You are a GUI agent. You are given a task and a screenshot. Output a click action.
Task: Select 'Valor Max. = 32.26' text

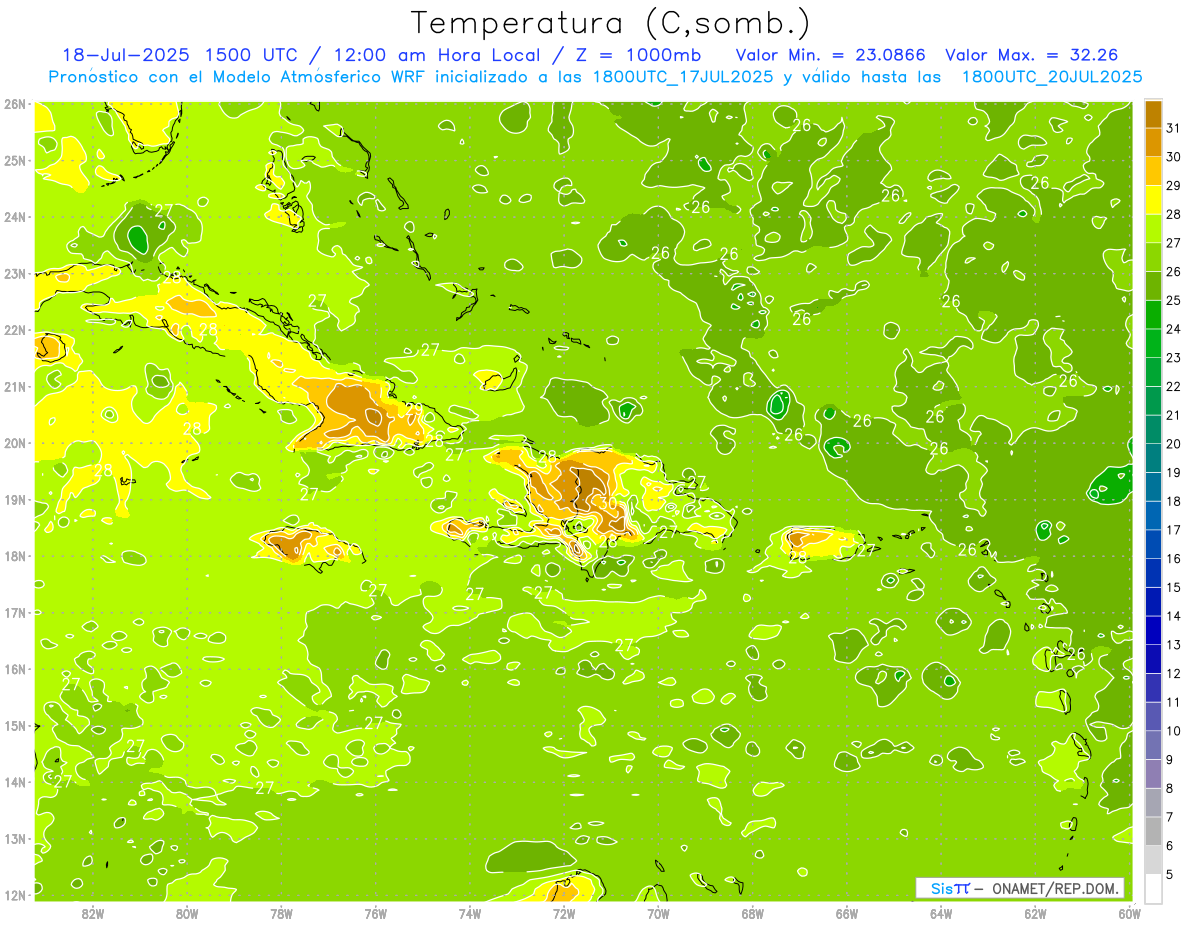[1031, 55]
